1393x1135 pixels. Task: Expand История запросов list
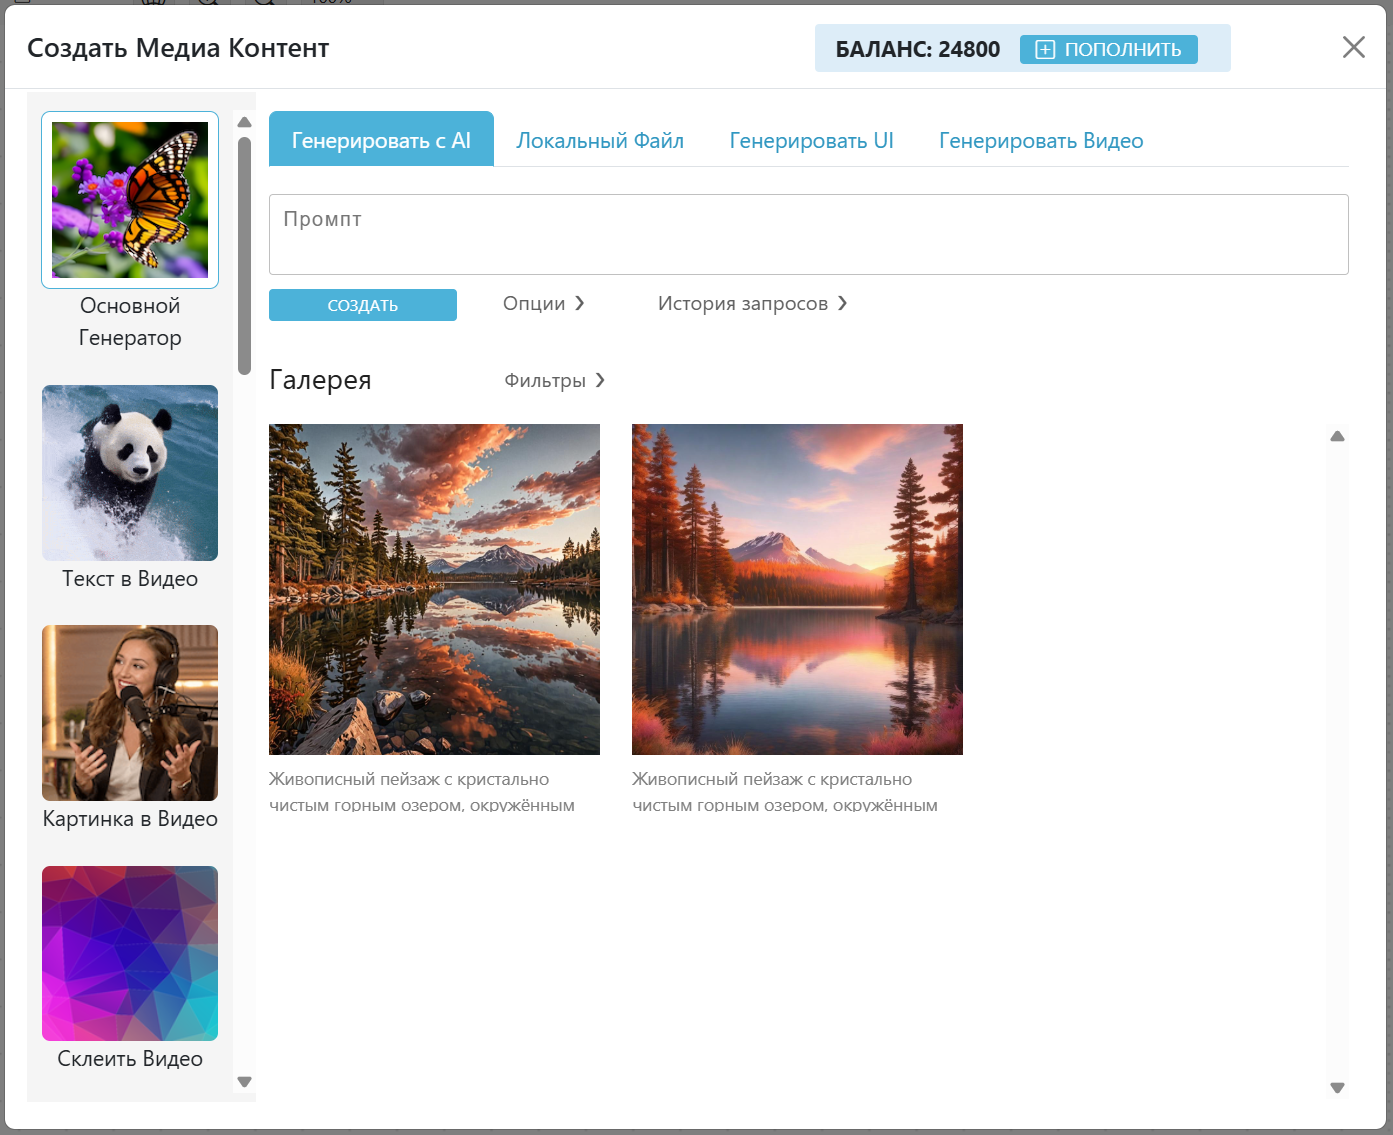(x=752, y=304)
